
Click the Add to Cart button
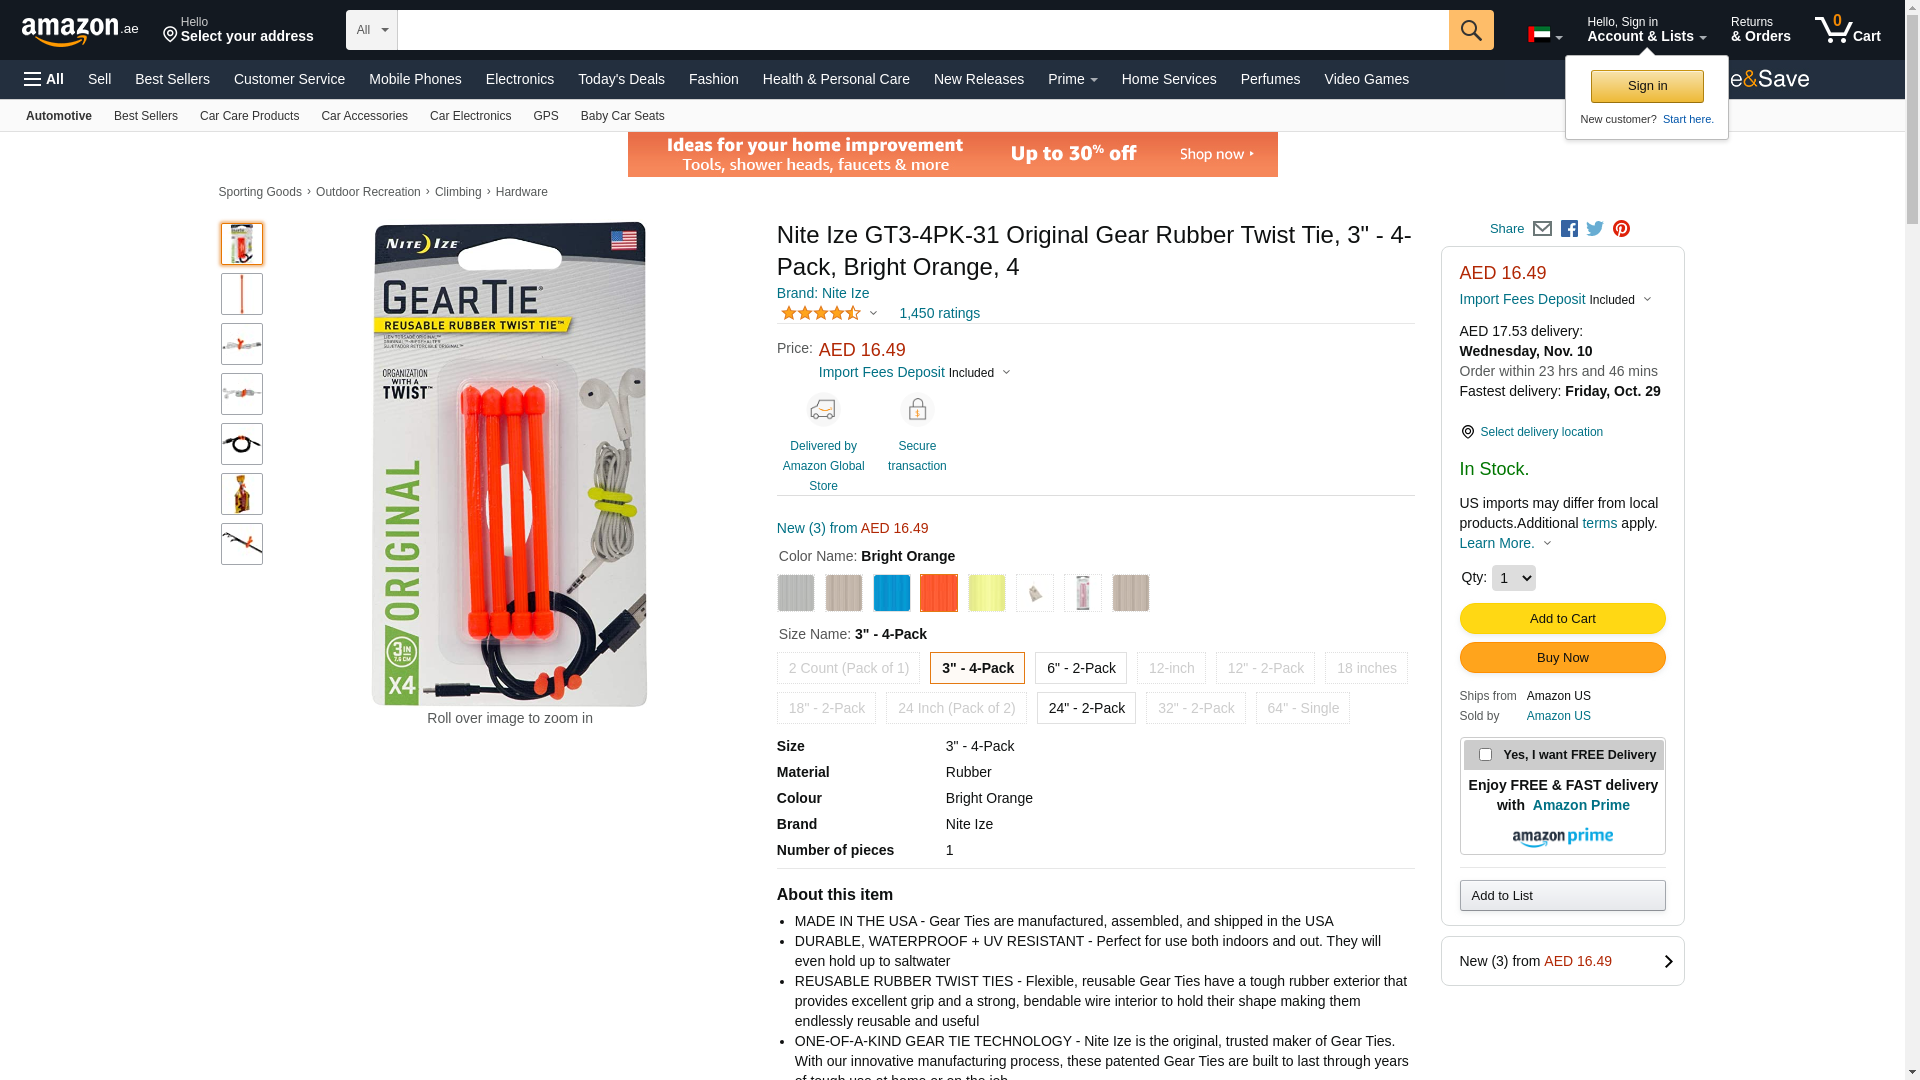pyautogui.click(x=1562, y=619)
